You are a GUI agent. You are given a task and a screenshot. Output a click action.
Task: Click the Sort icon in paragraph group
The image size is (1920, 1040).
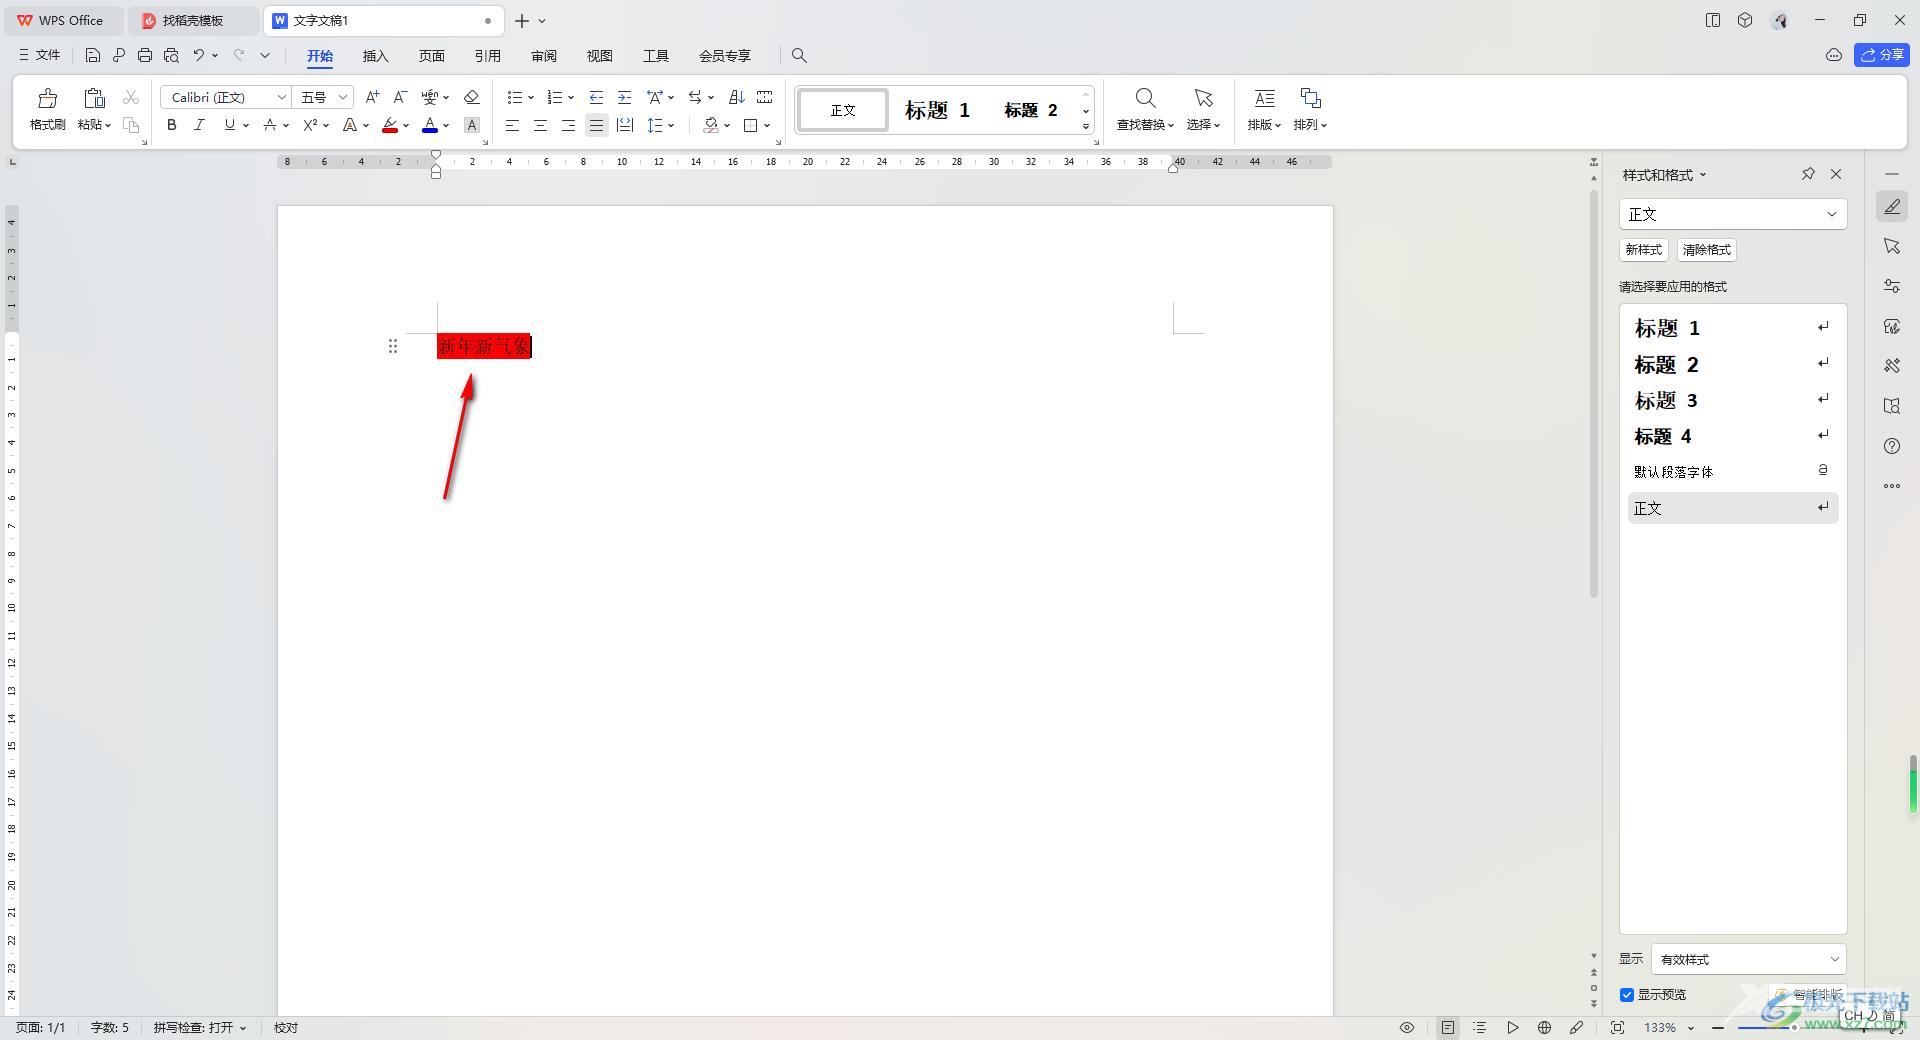(737, 97)
